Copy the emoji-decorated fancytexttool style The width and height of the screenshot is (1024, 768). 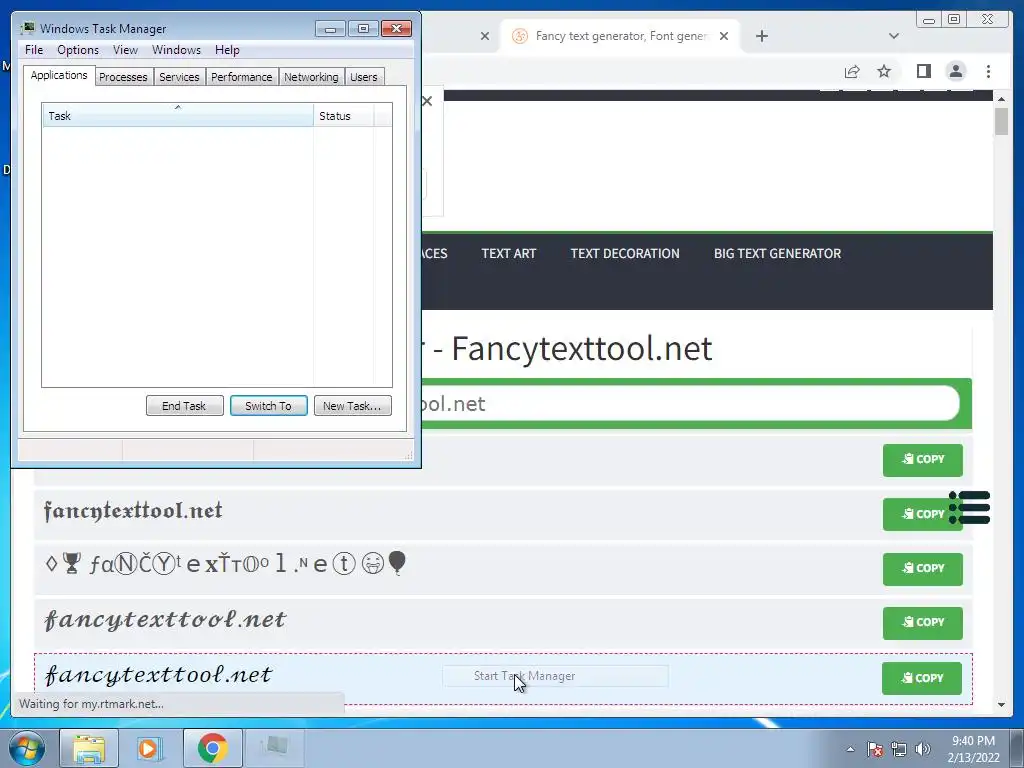click(x=923, y=569)
